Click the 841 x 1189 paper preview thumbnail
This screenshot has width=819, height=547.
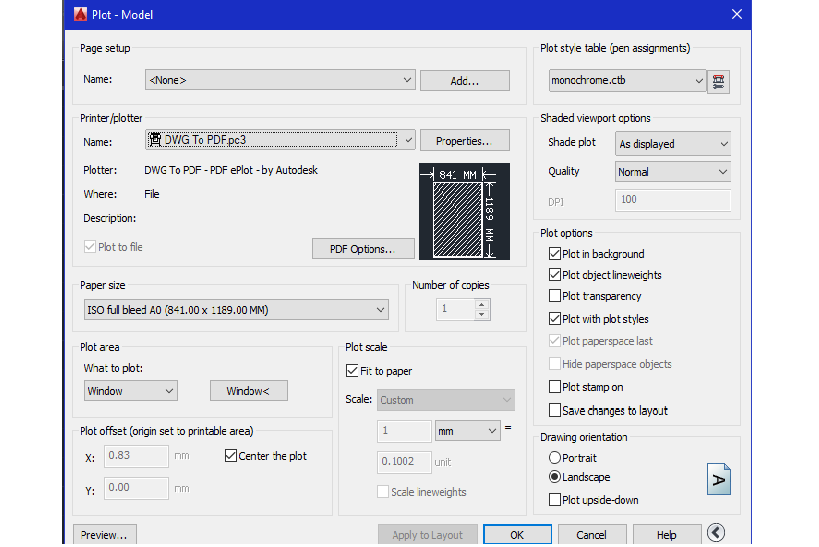[x=464, y=212]
